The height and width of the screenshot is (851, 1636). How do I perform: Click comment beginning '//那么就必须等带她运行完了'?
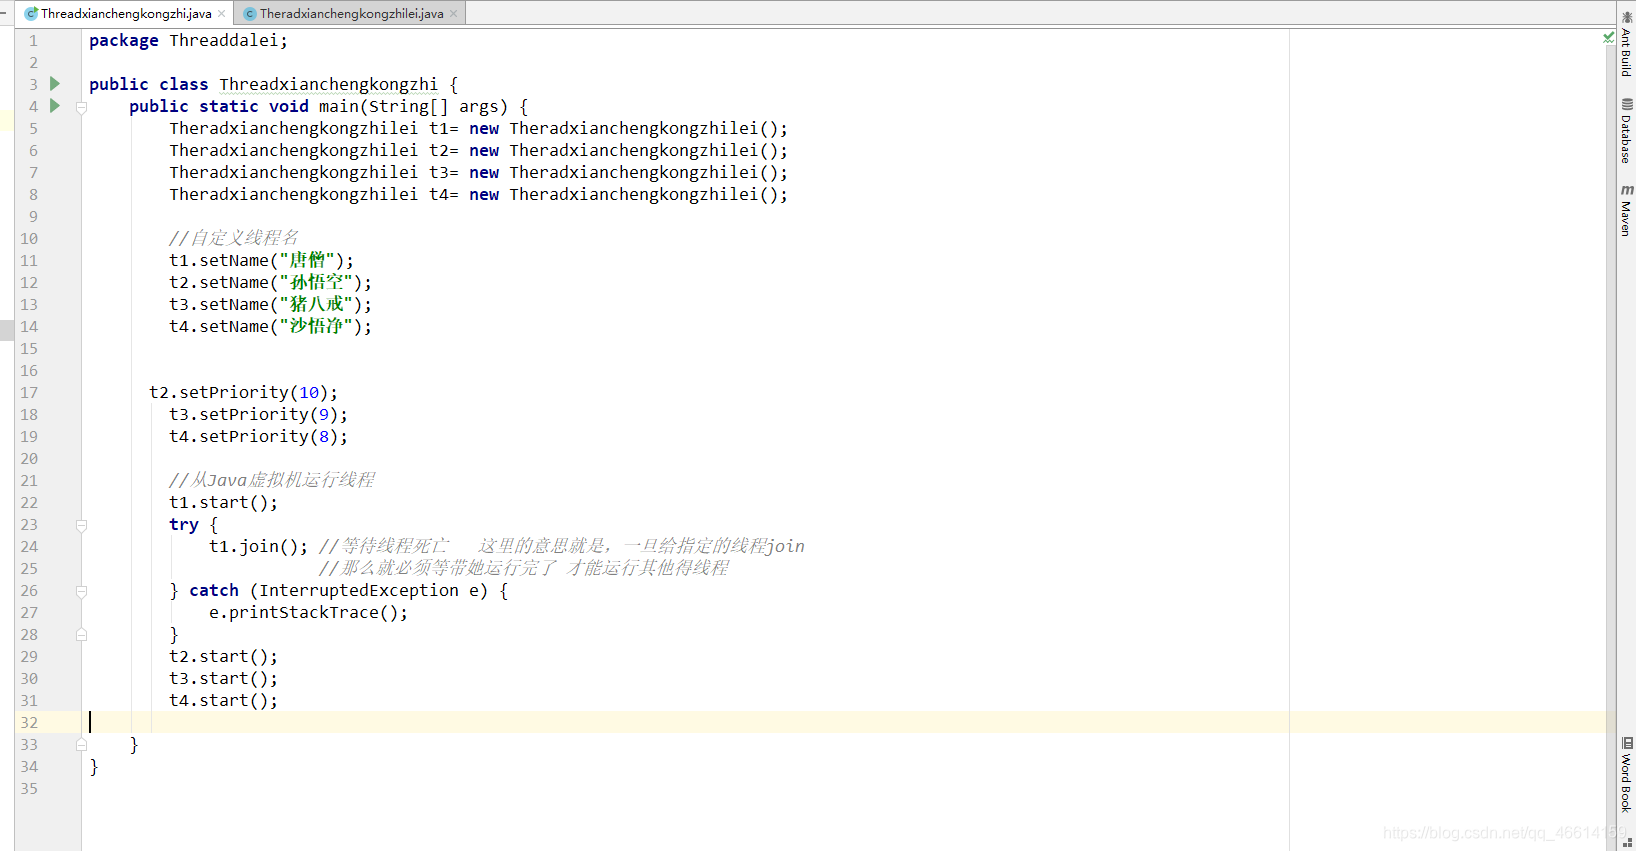coord(523,568)
